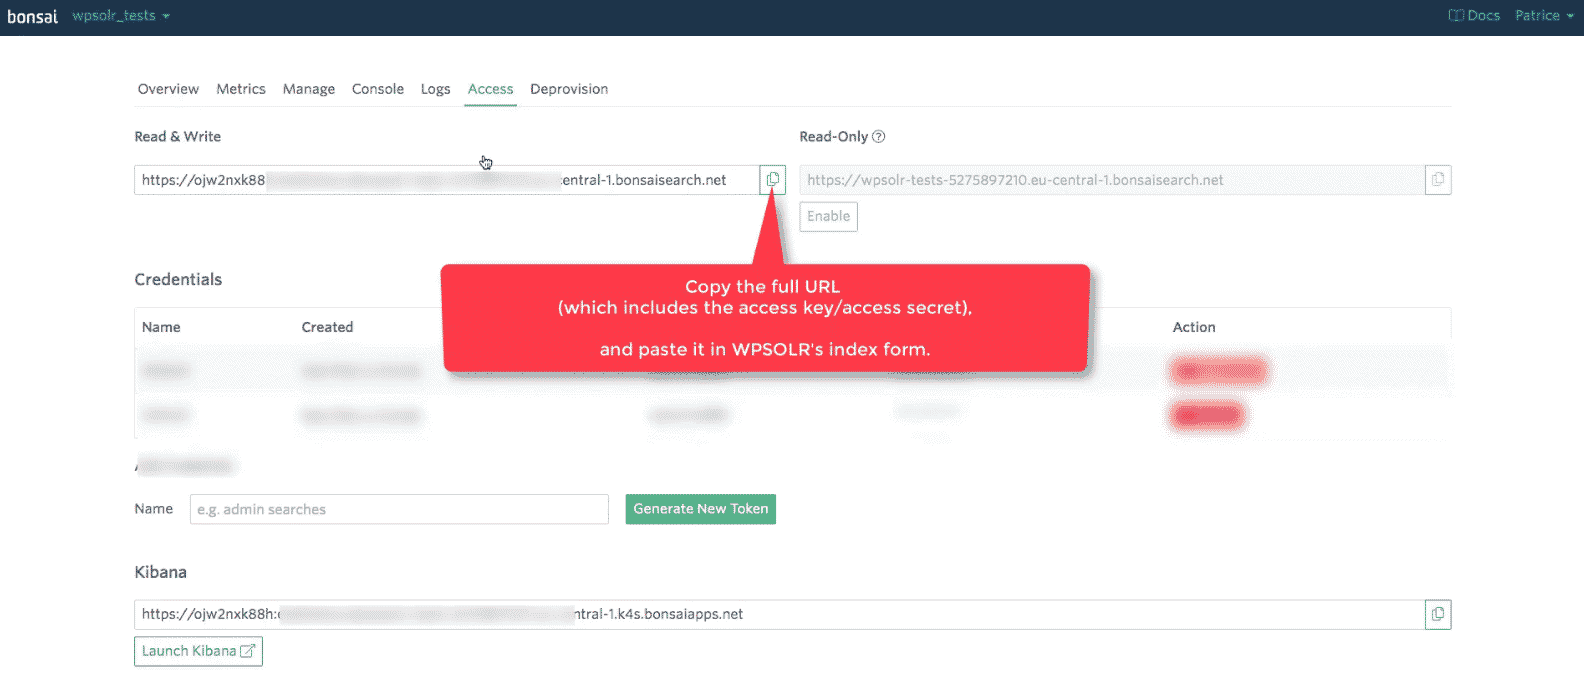View the Logs tab

click(435, 89)
